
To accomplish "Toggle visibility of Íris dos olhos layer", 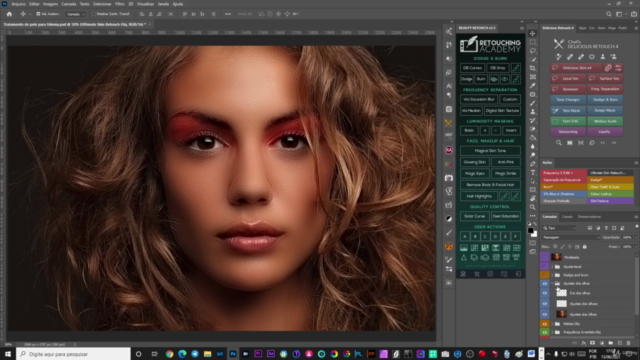I will coord(545,293).
